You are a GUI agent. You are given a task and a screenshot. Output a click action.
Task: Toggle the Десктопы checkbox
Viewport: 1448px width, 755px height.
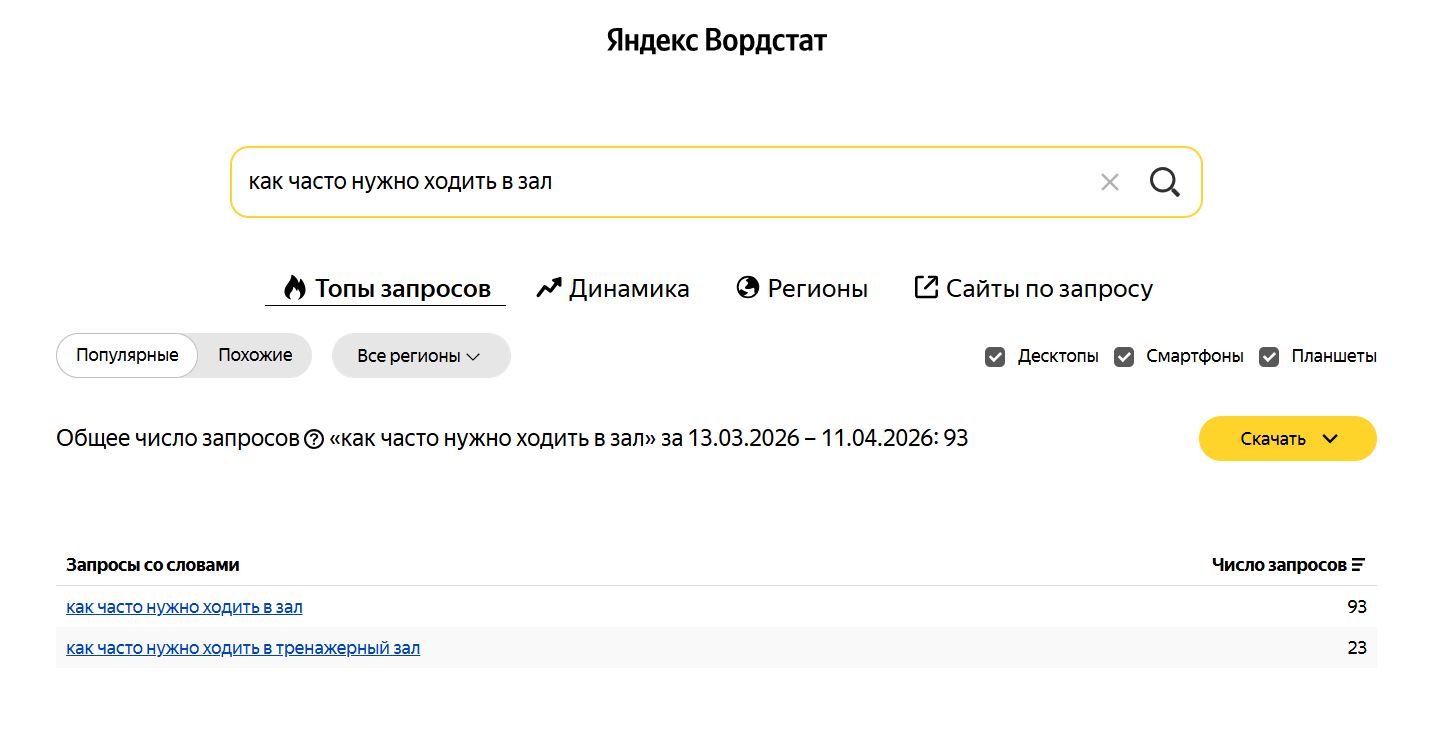click(x=995, y=357)
